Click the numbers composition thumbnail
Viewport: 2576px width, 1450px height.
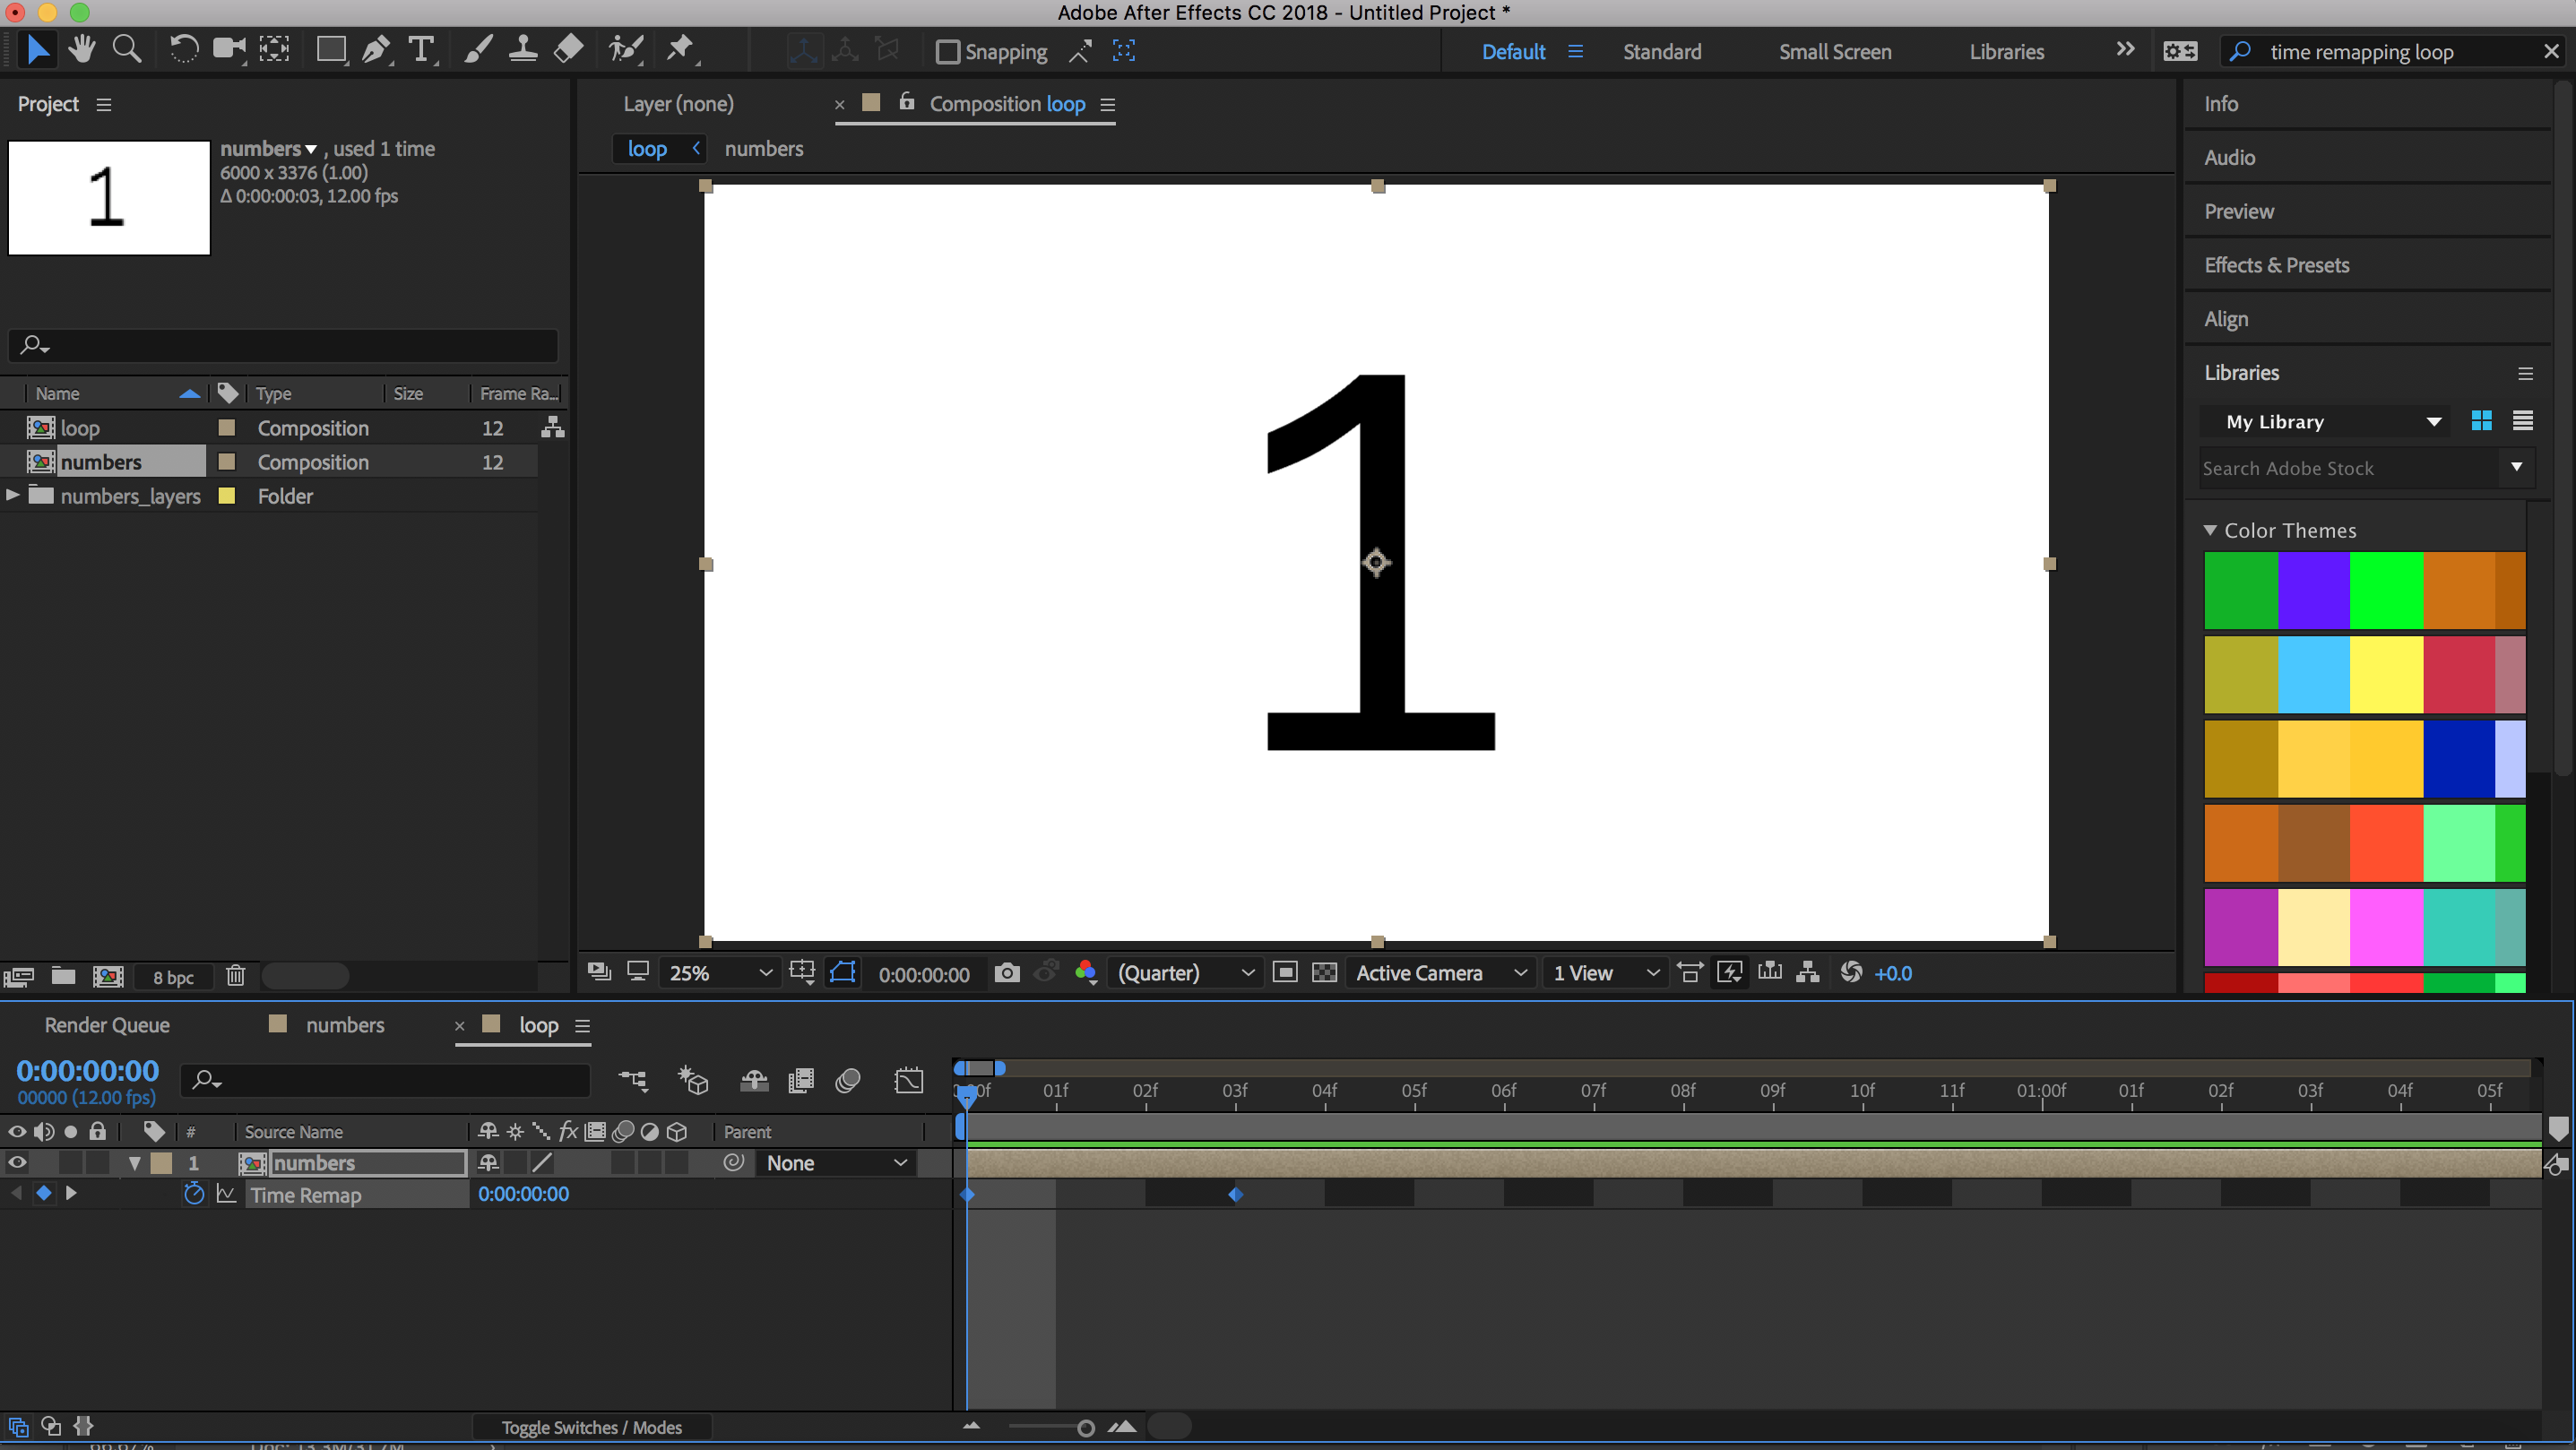coord(108,196)
